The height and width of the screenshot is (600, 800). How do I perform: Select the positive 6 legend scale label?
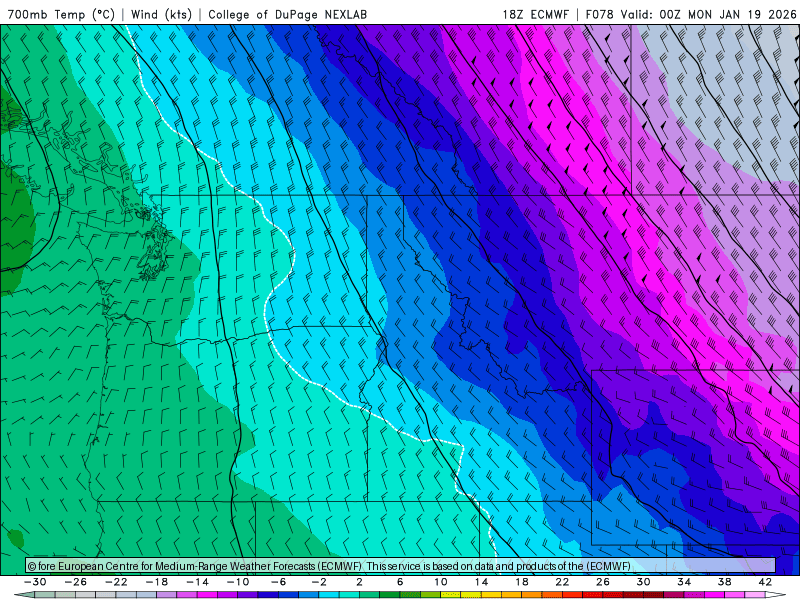pyautogui.click(x=400, y=582)
